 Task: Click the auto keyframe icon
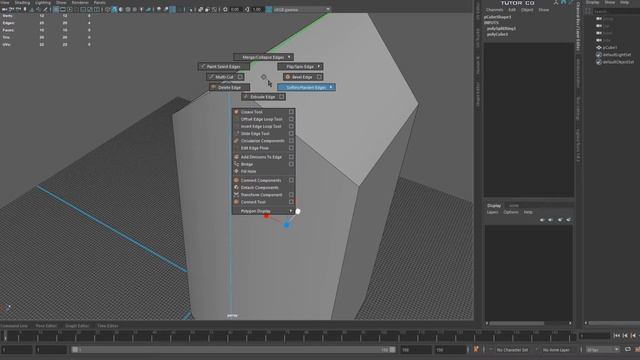(x=476, y=349)
